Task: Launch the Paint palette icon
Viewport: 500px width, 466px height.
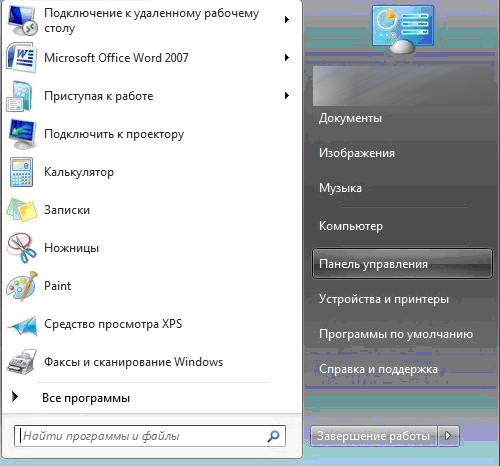Action: (x=22, y=286)
